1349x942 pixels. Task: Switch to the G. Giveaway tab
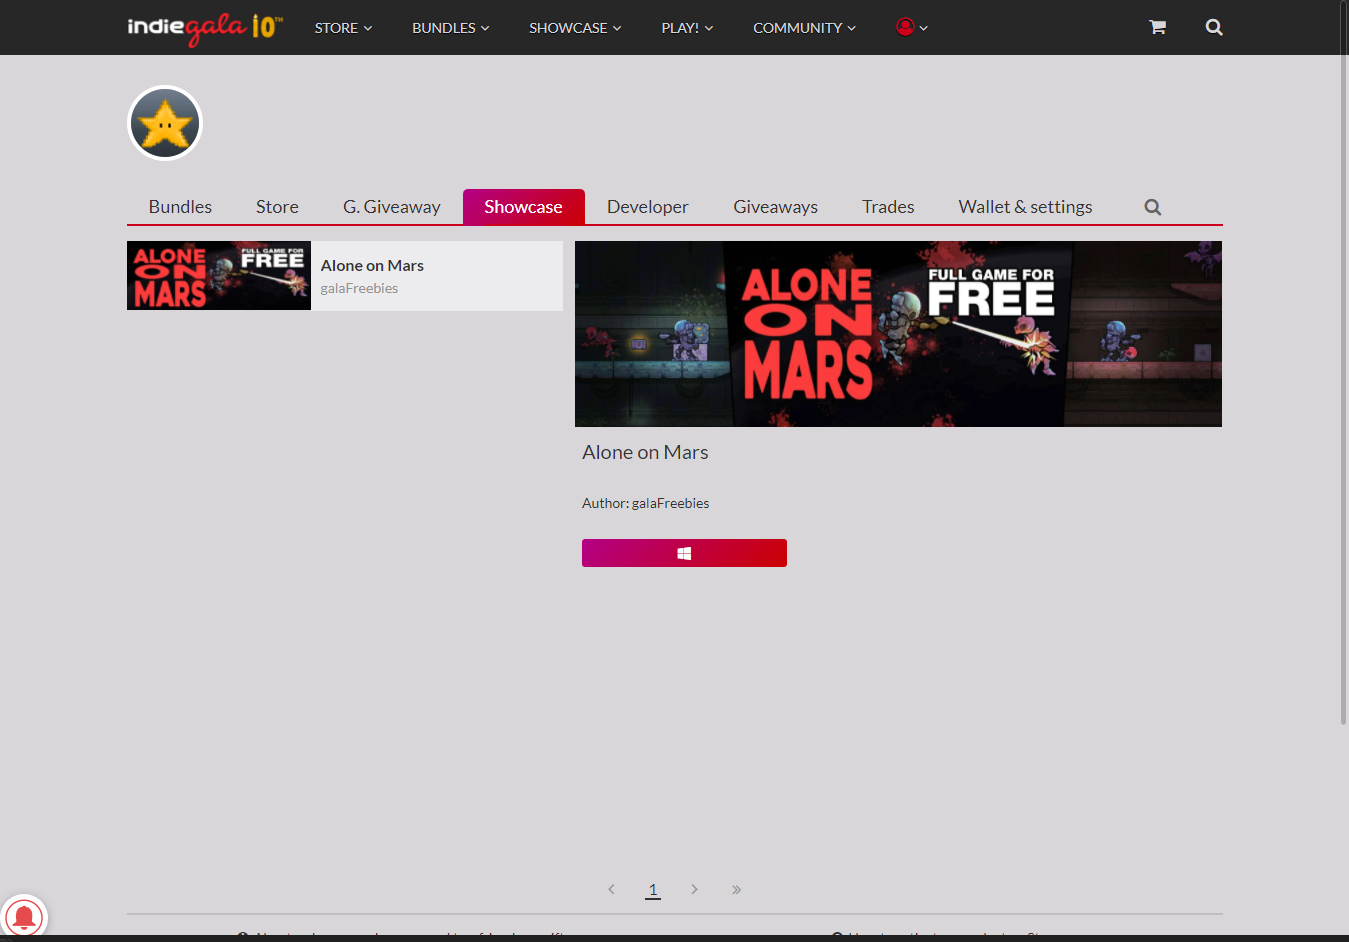click(392, 207)
